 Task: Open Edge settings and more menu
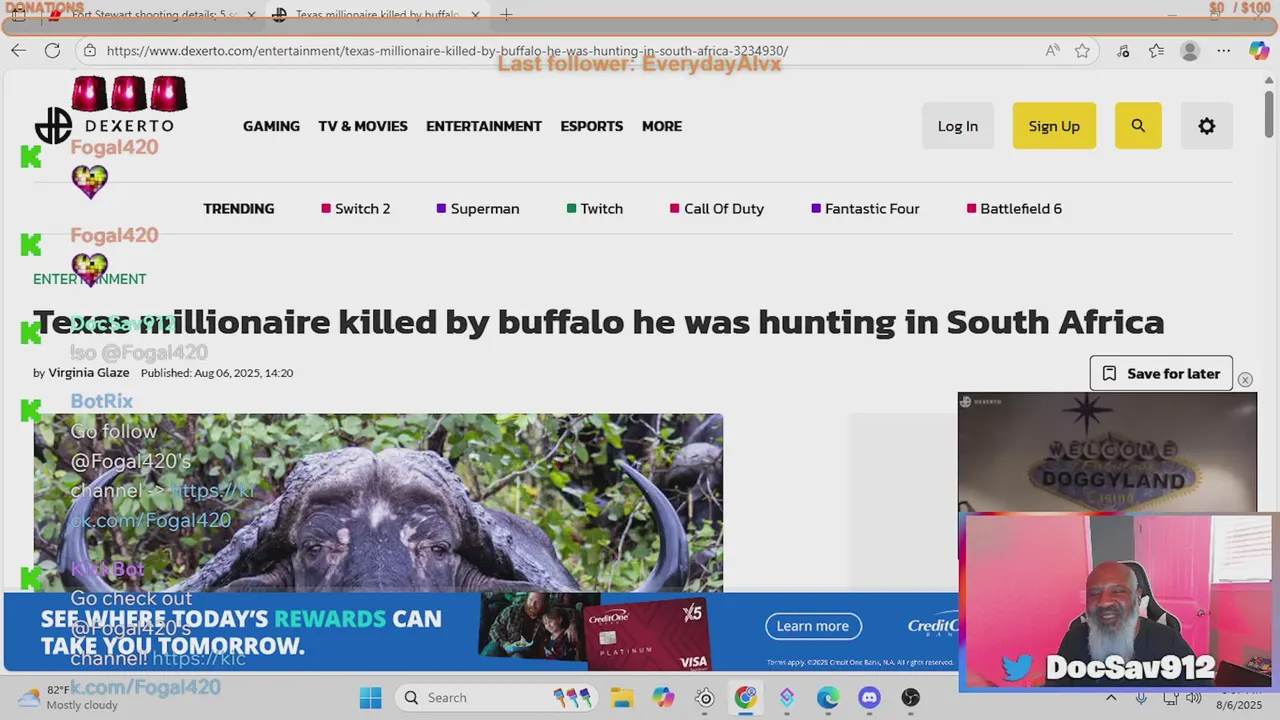click(x=1223, y=51)
